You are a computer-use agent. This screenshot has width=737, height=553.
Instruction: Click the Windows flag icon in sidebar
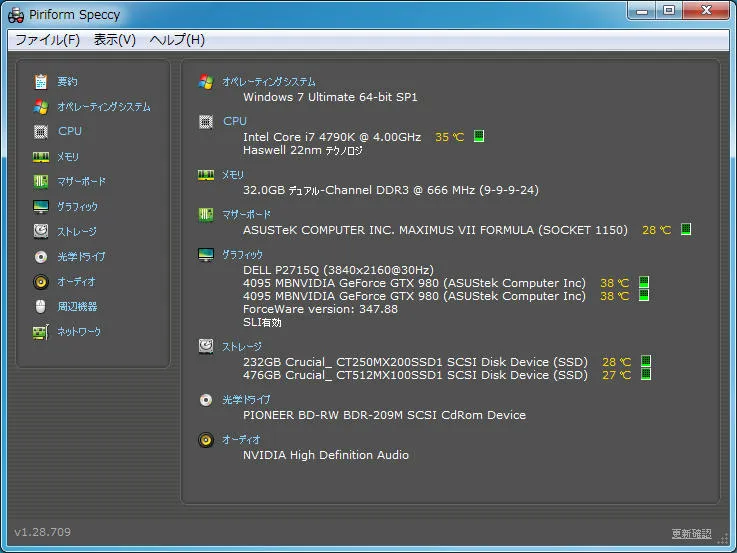pos(41,107)
